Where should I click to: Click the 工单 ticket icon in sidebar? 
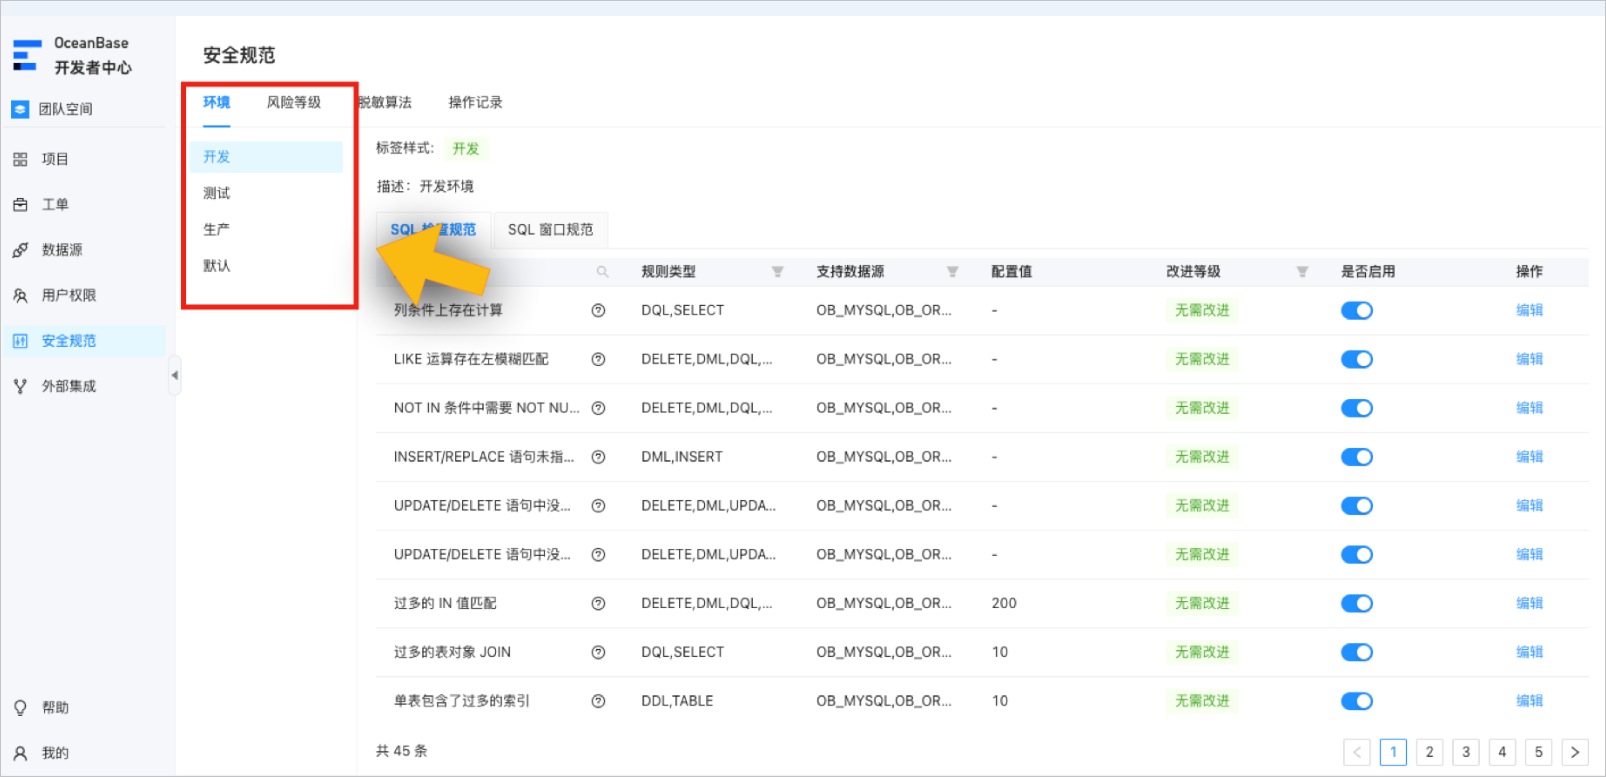click(x=20, y=204)
